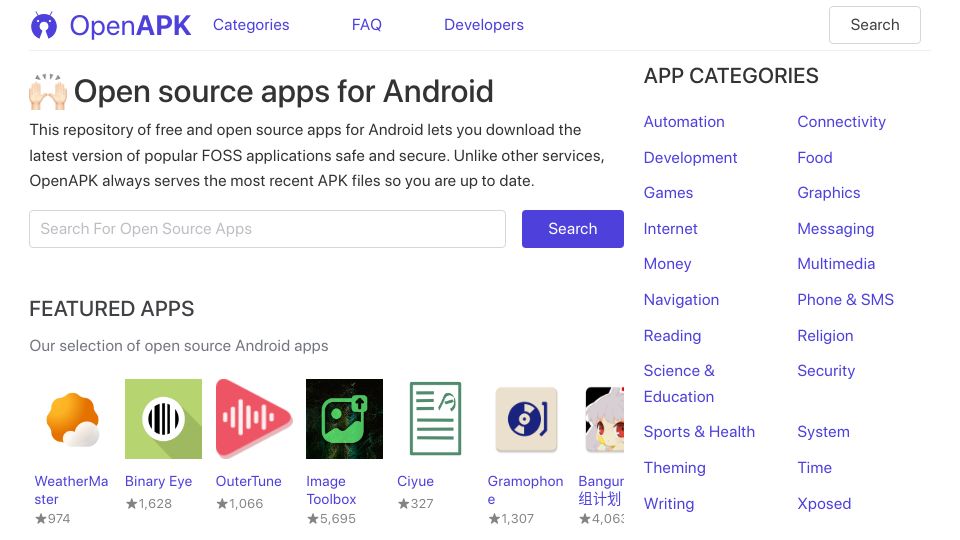Browse the Internet category

tap(670, 229)
